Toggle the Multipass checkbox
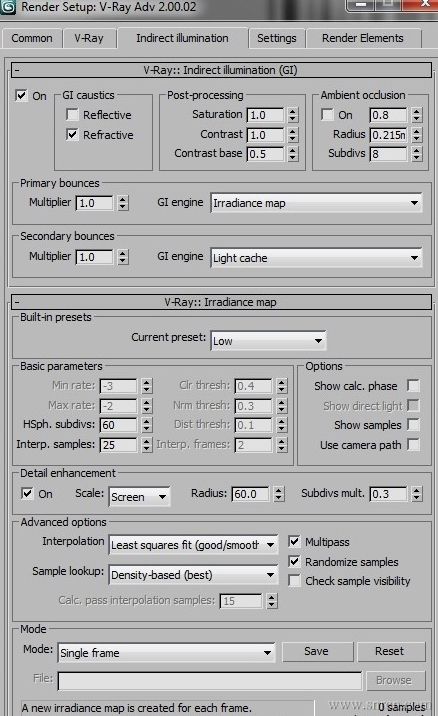This screenshot has height=716, width=438. [294, 542]
